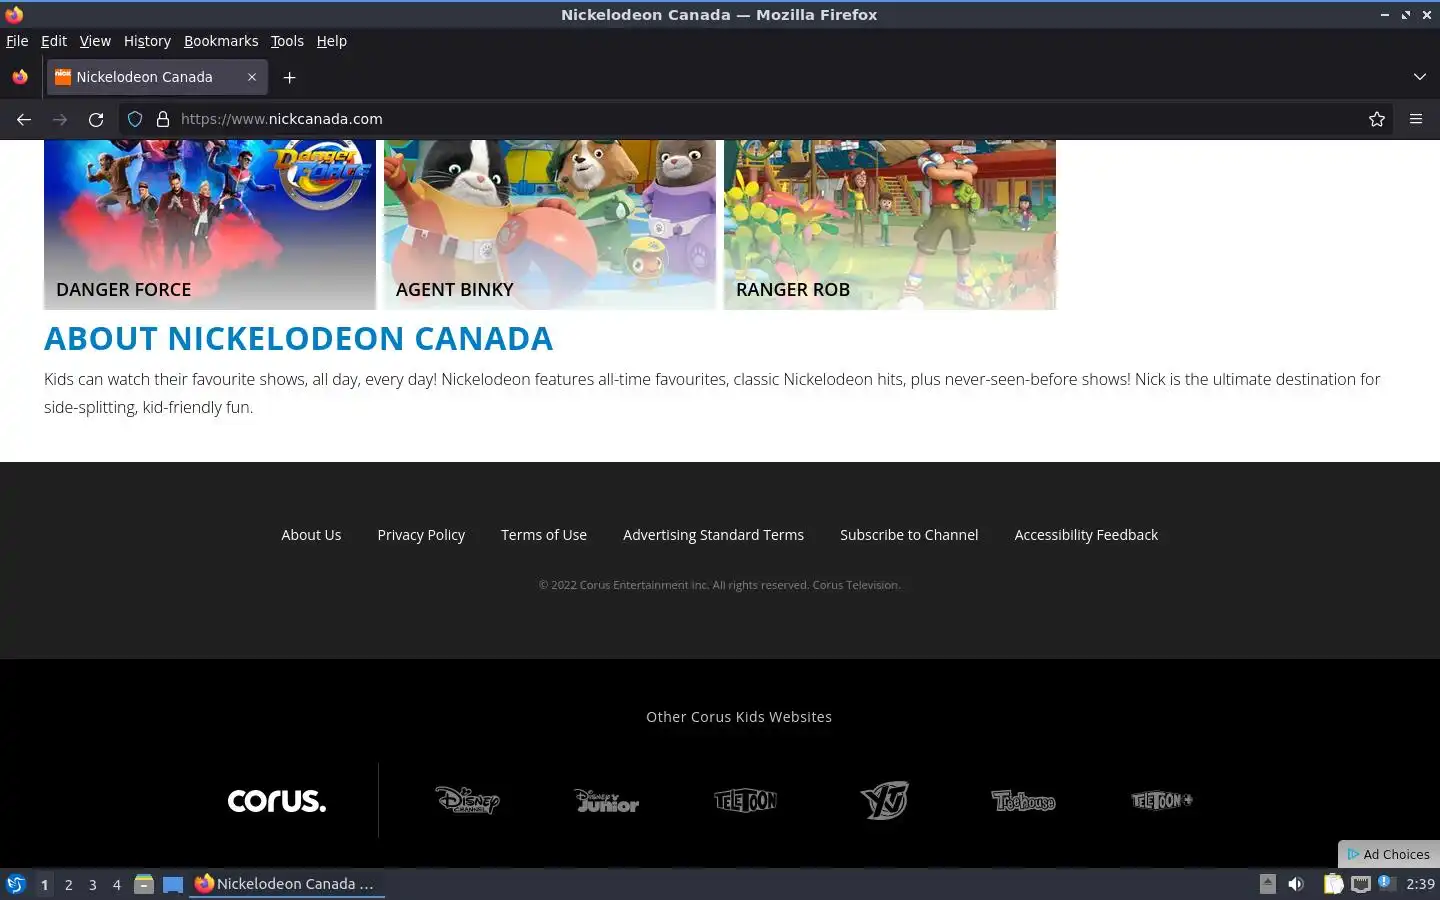Select Nickelodeon Canada taskbar window button

point(288,884)
